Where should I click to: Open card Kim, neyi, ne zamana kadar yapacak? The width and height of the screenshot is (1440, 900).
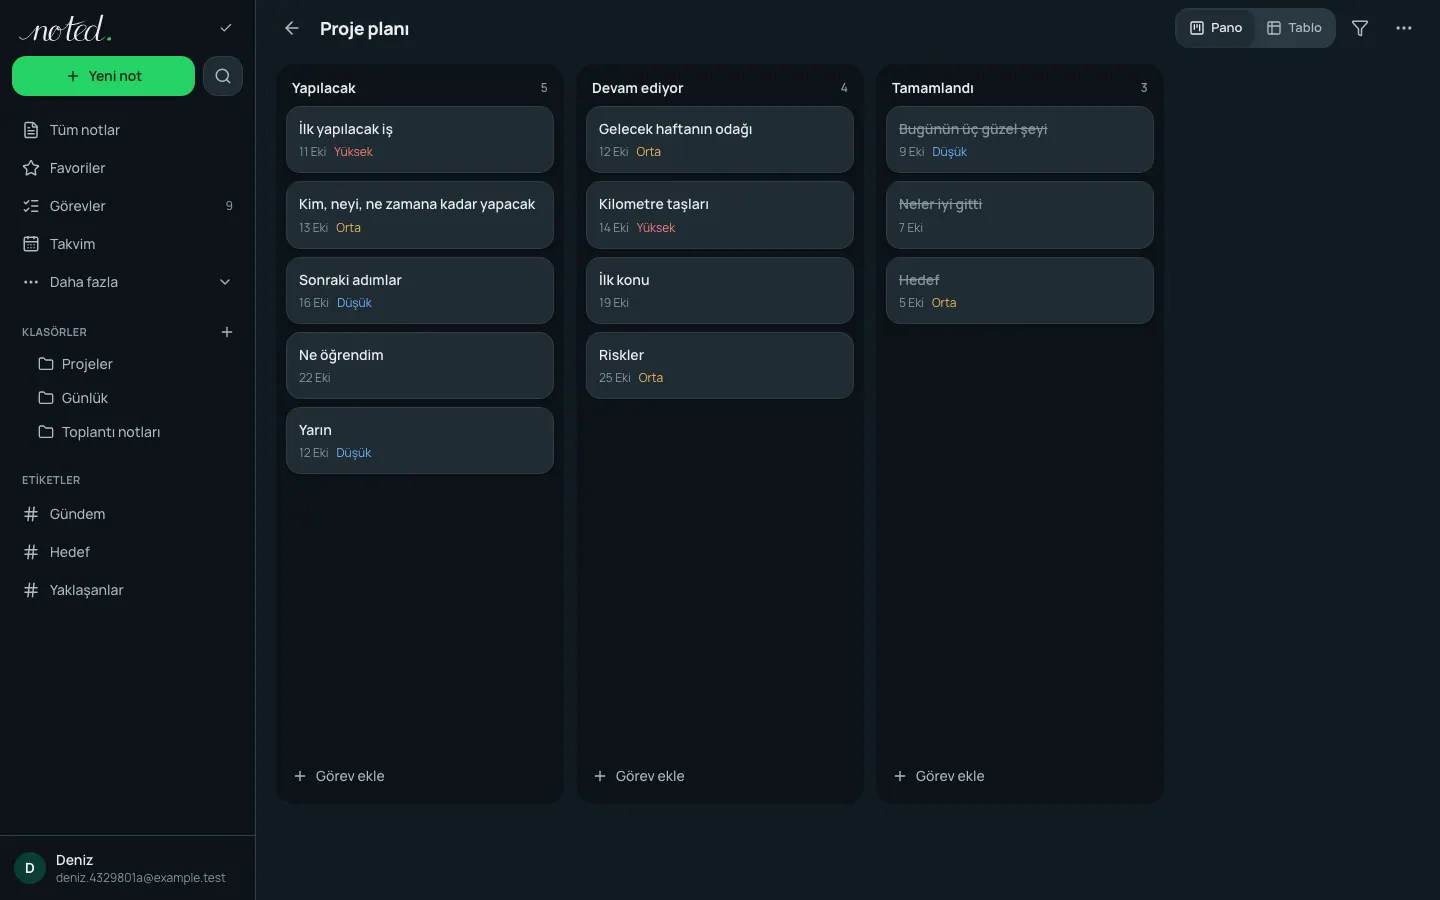point(420,215)
